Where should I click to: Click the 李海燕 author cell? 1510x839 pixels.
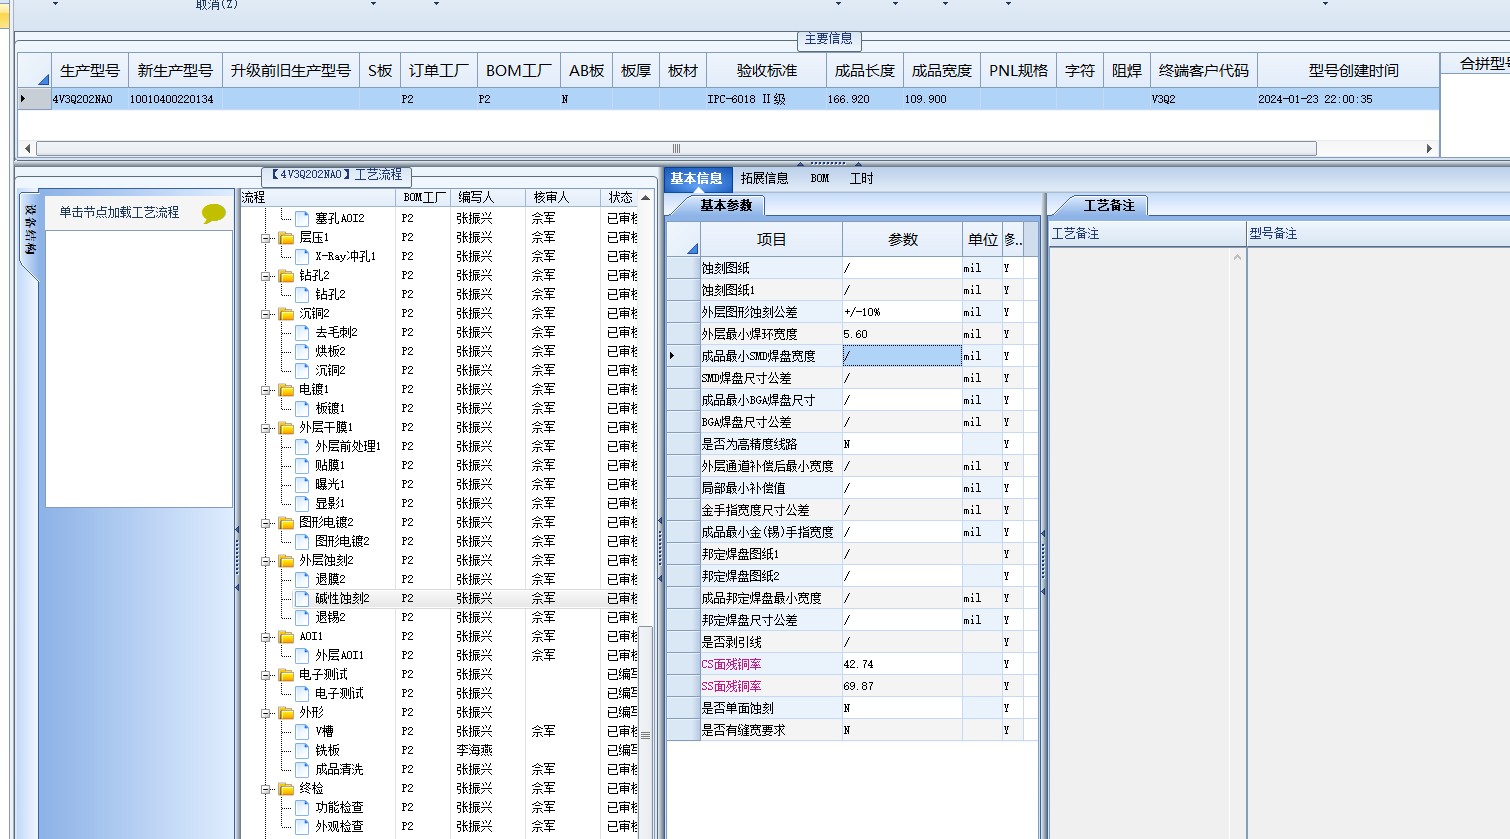tap(474, 750)
